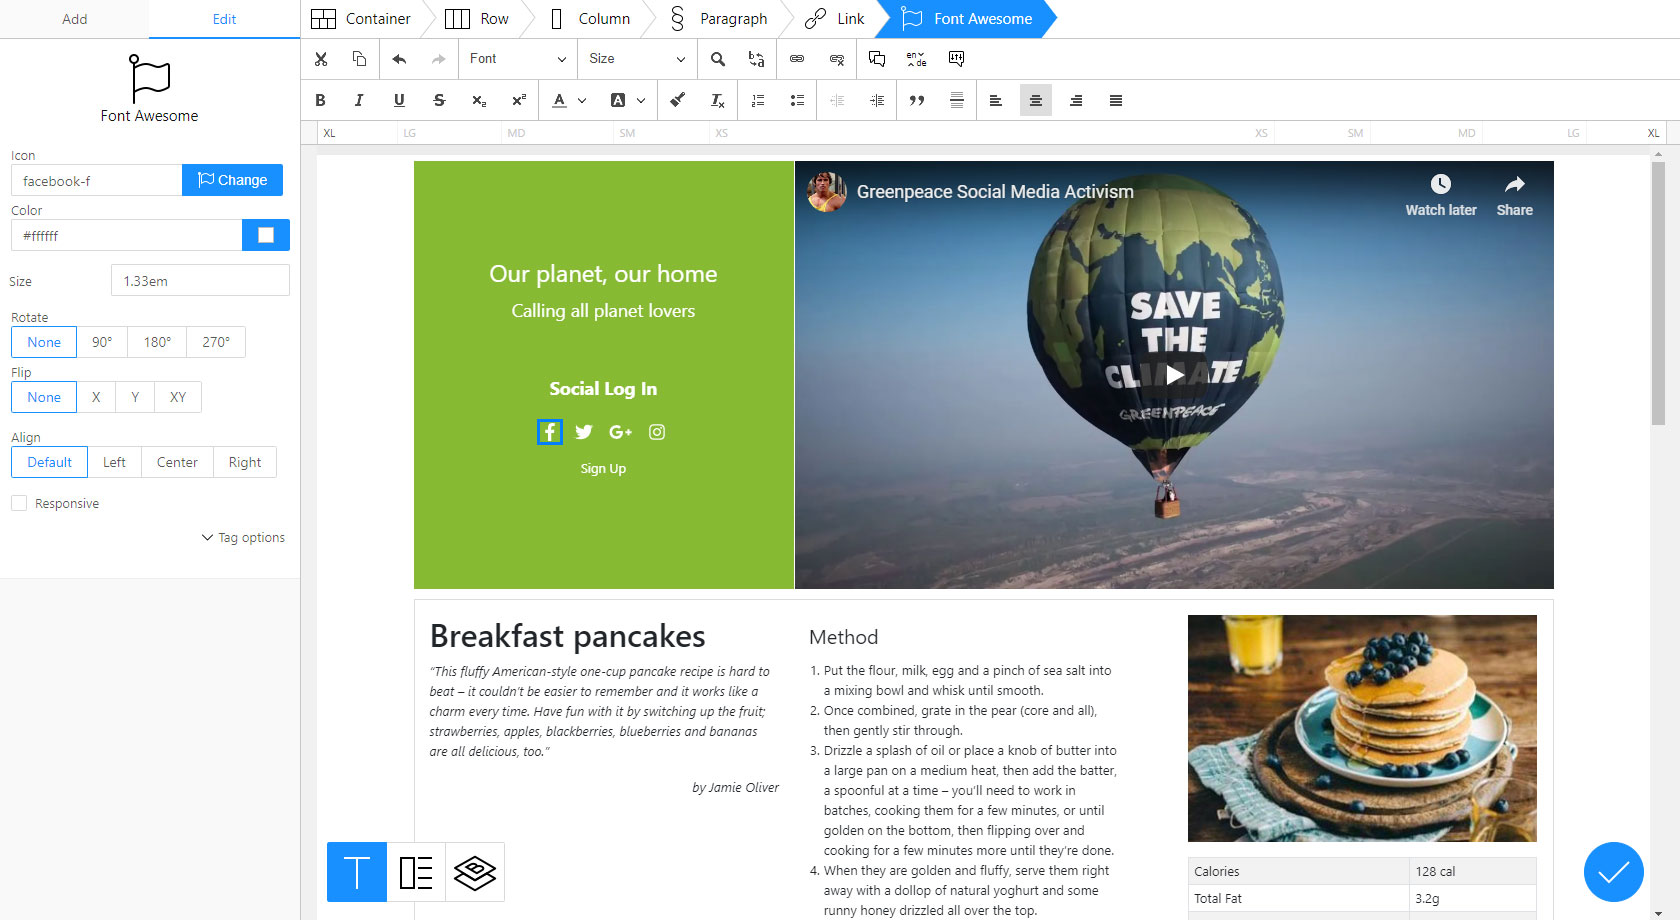The height and width of the screenshot is (920, 1680).
Task: Open the text color dropdown arrow
Action: pyautogui.click(x=582, y=100)
